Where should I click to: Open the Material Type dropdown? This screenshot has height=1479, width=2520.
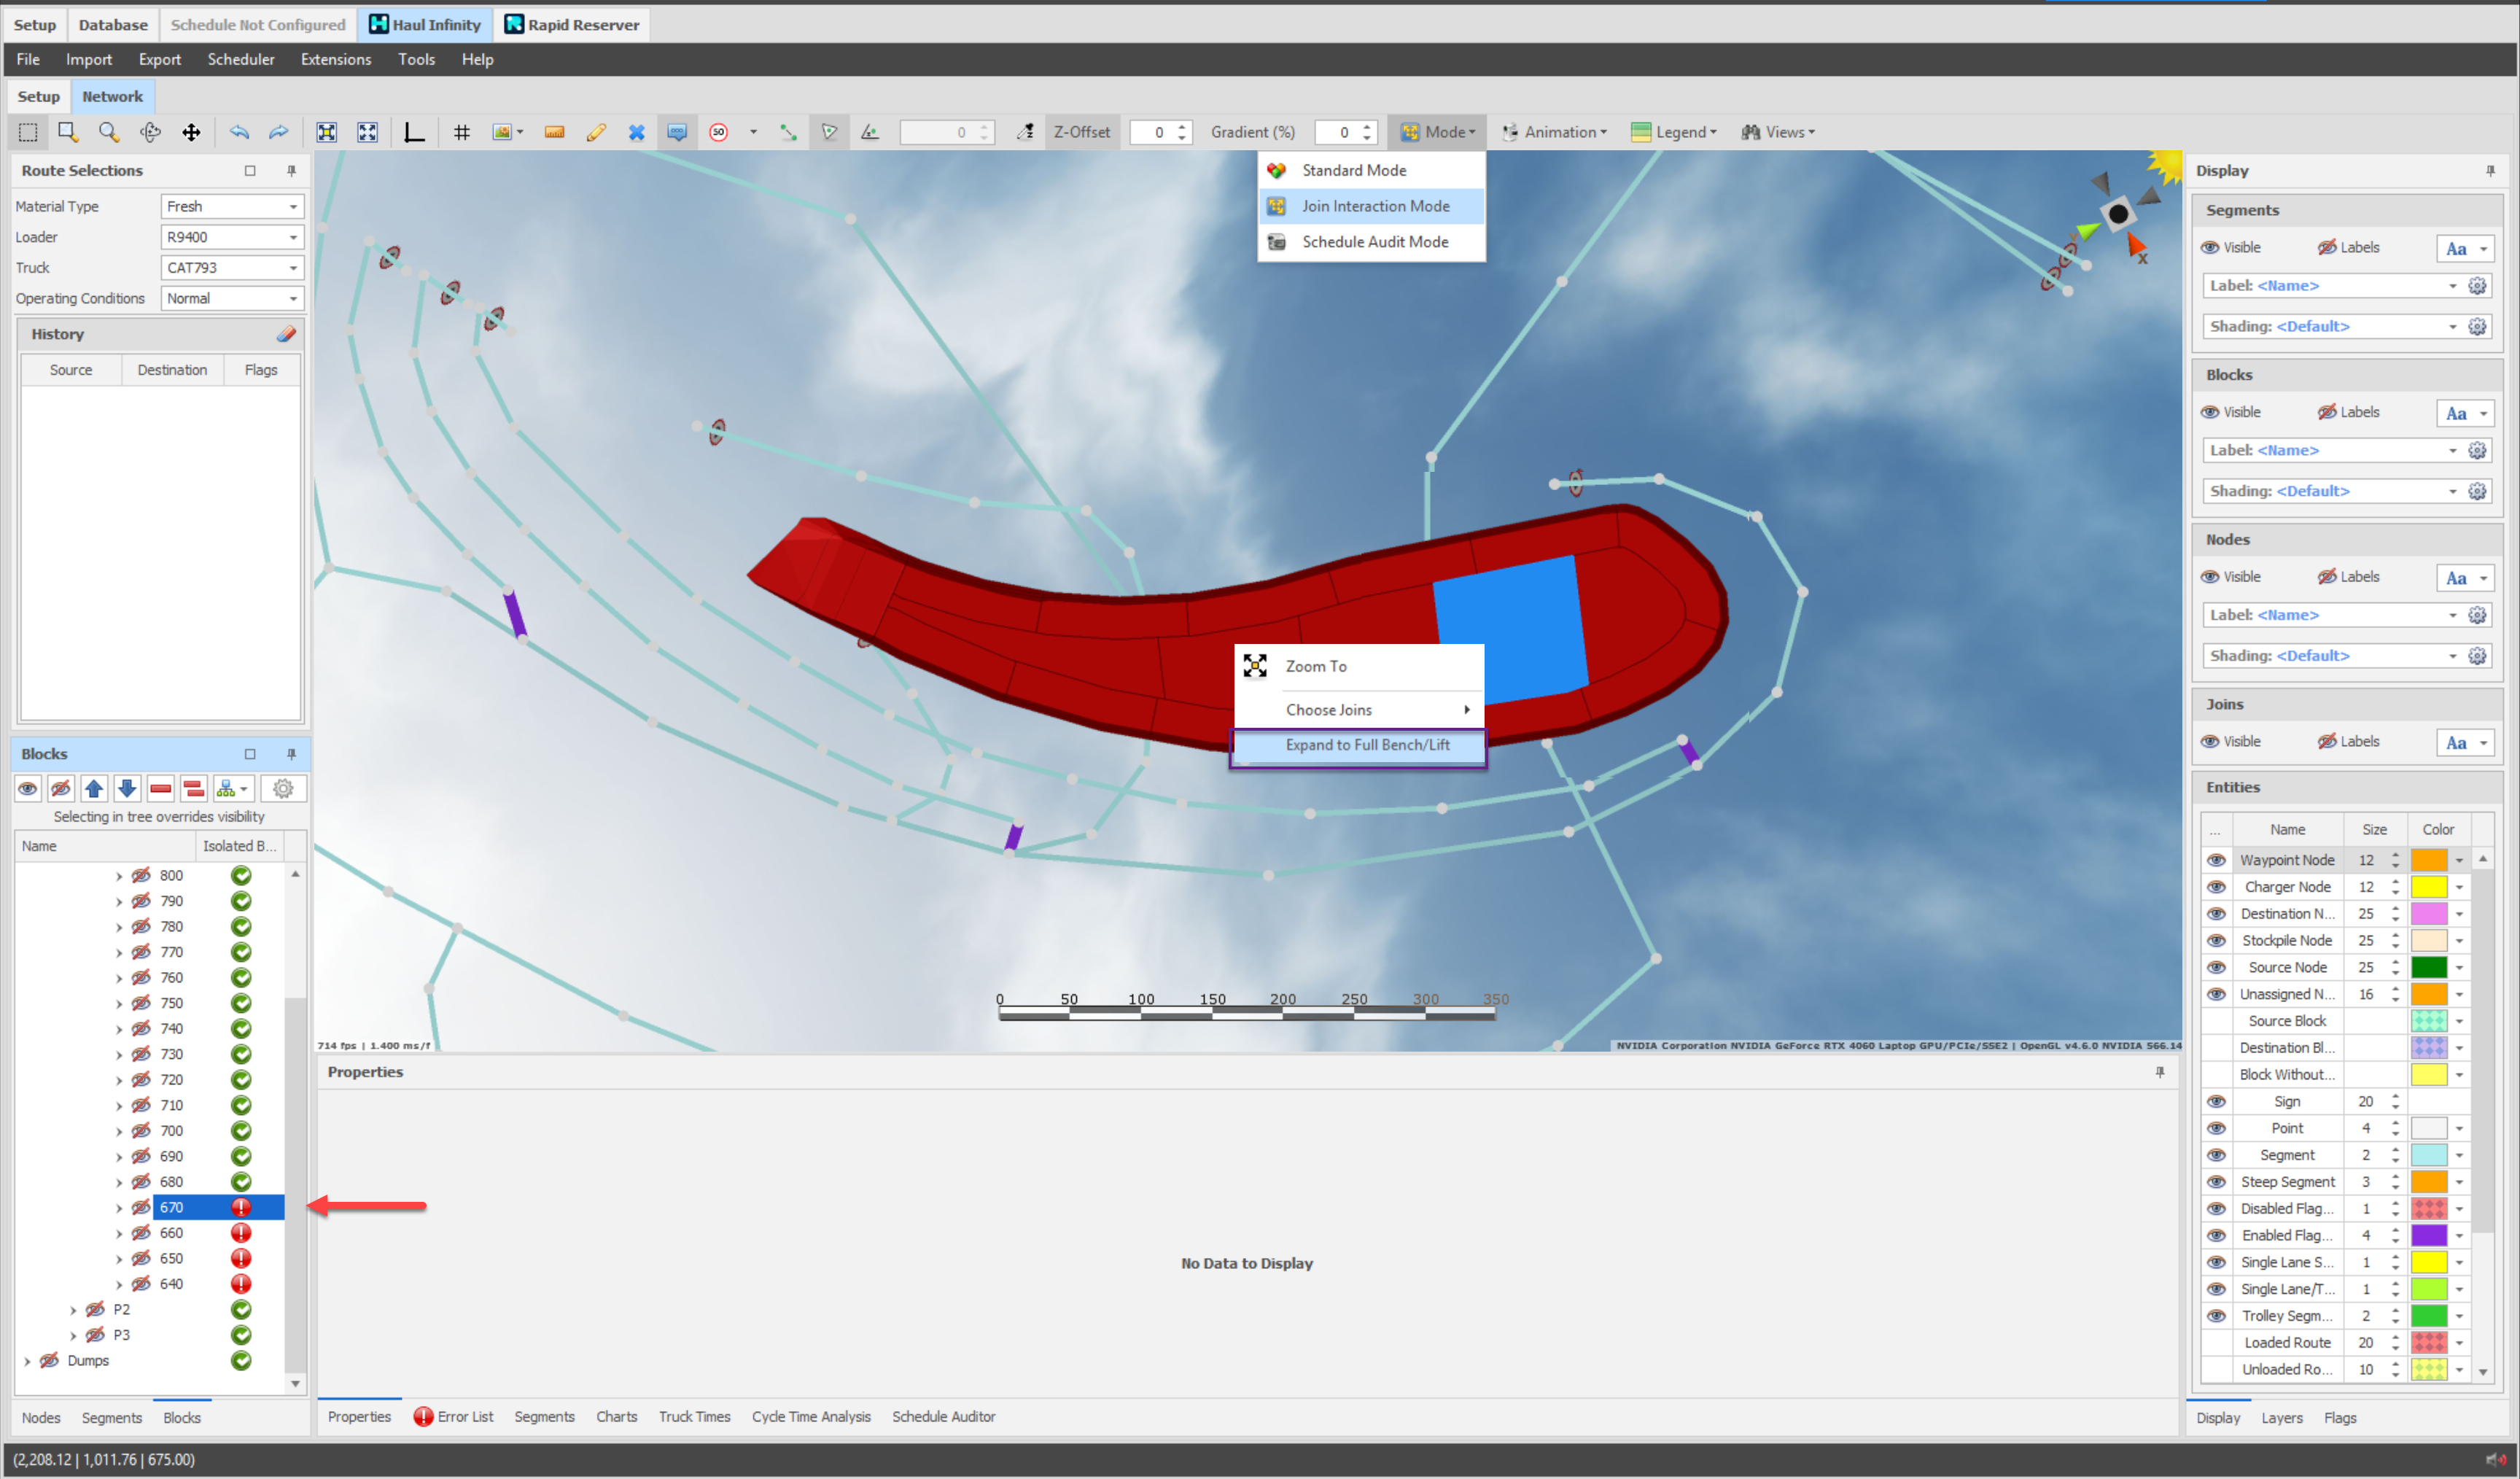click(293, 207)
